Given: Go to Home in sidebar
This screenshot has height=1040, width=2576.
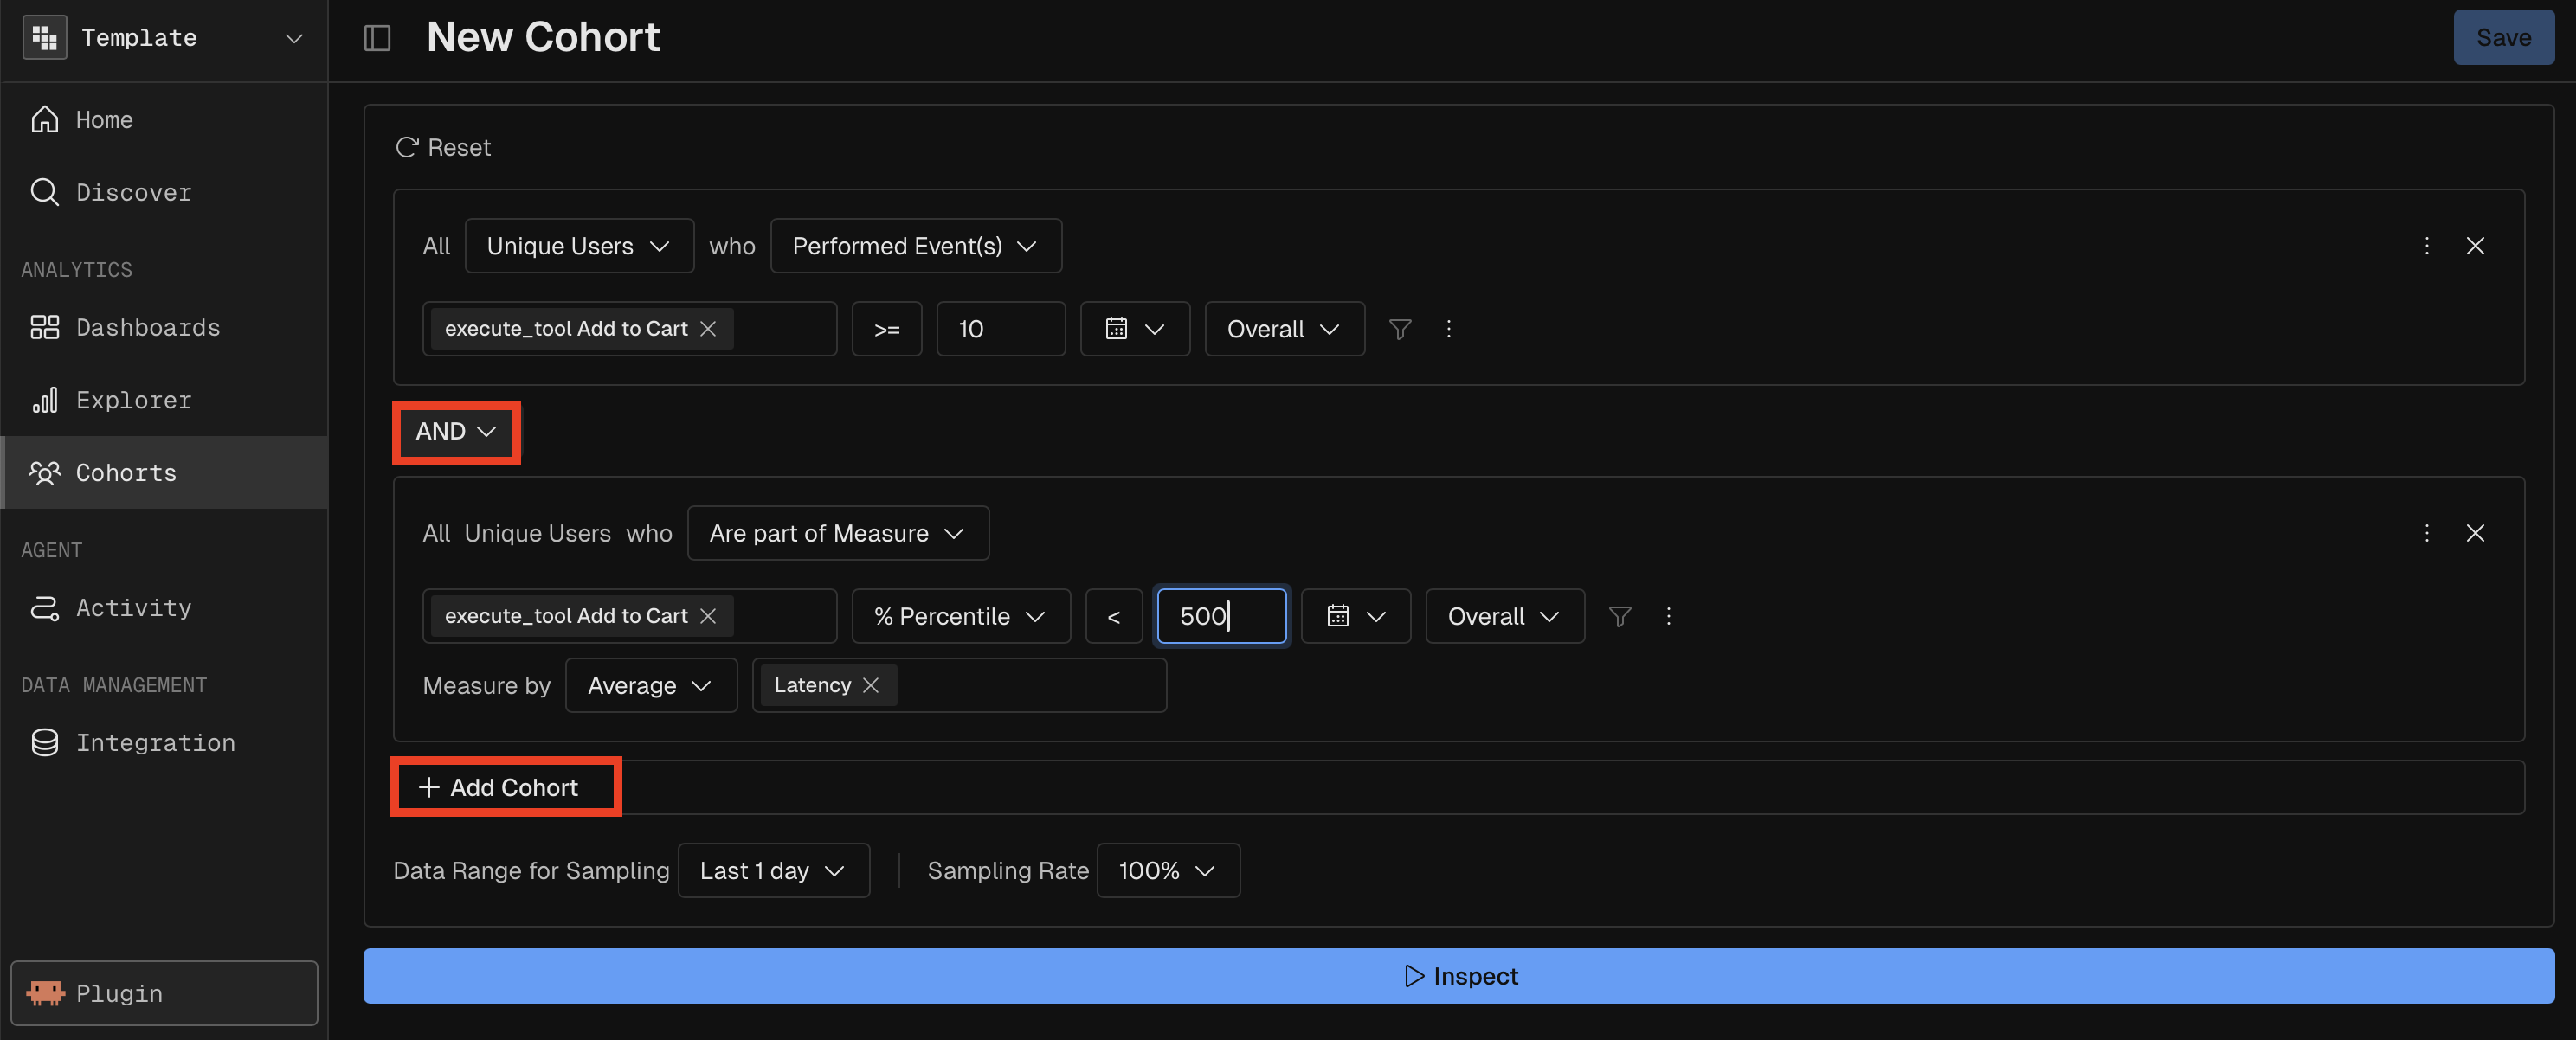Looking at the screenshot, I should [x=164, y=120].
